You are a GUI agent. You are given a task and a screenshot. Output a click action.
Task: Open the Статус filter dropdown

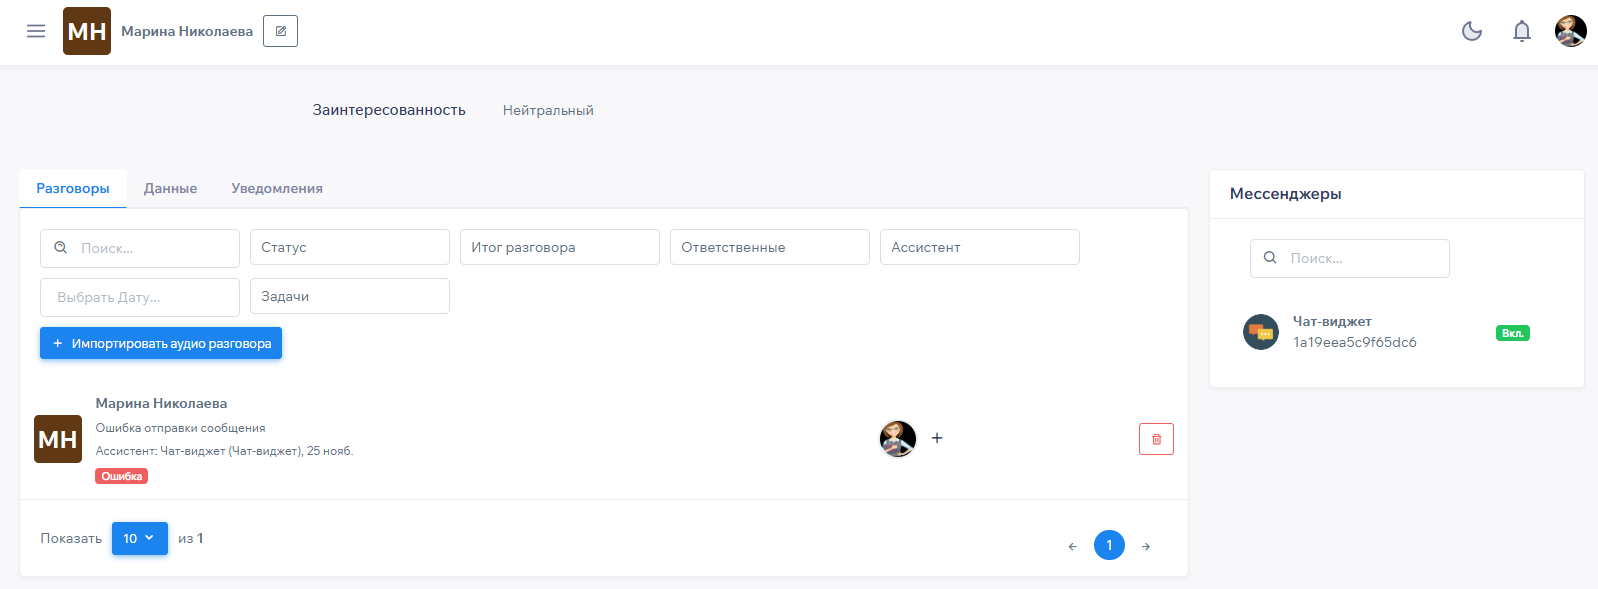tap(349, 247)
